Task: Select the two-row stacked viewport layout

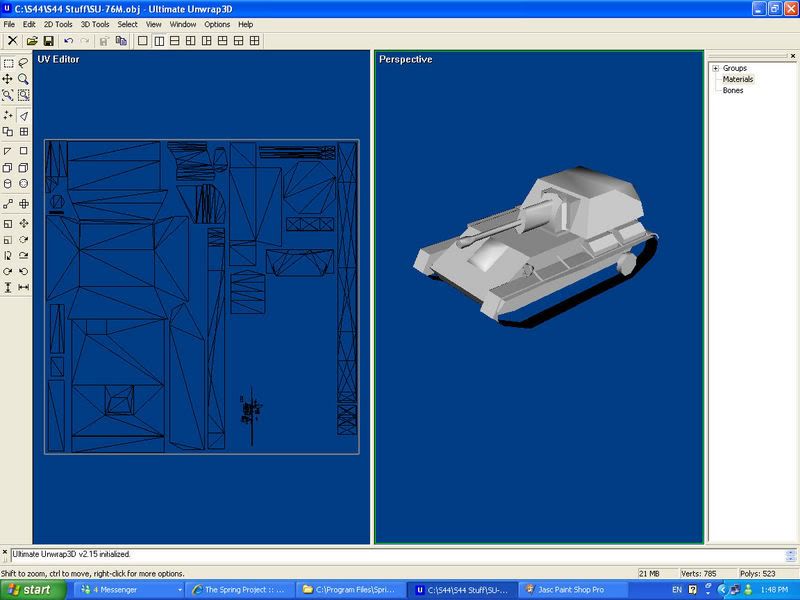Action: tap(174, 41)
